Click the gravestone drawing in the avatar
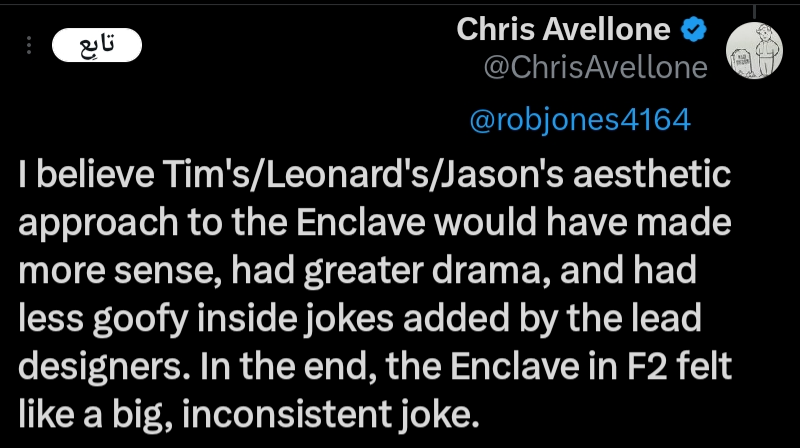This screenshot has height=448, width=800. point(741,63)
